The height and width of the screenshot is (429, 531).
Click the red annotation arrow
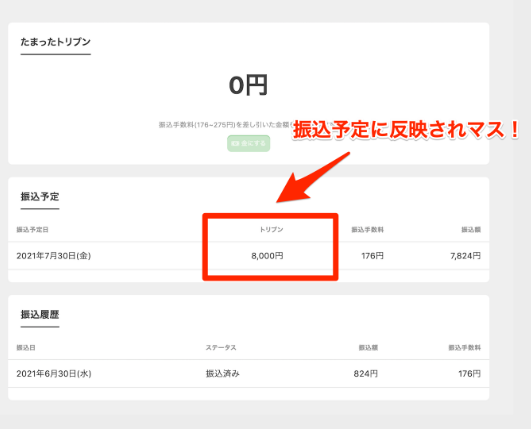pyautogui.click(x=313, y=178)
